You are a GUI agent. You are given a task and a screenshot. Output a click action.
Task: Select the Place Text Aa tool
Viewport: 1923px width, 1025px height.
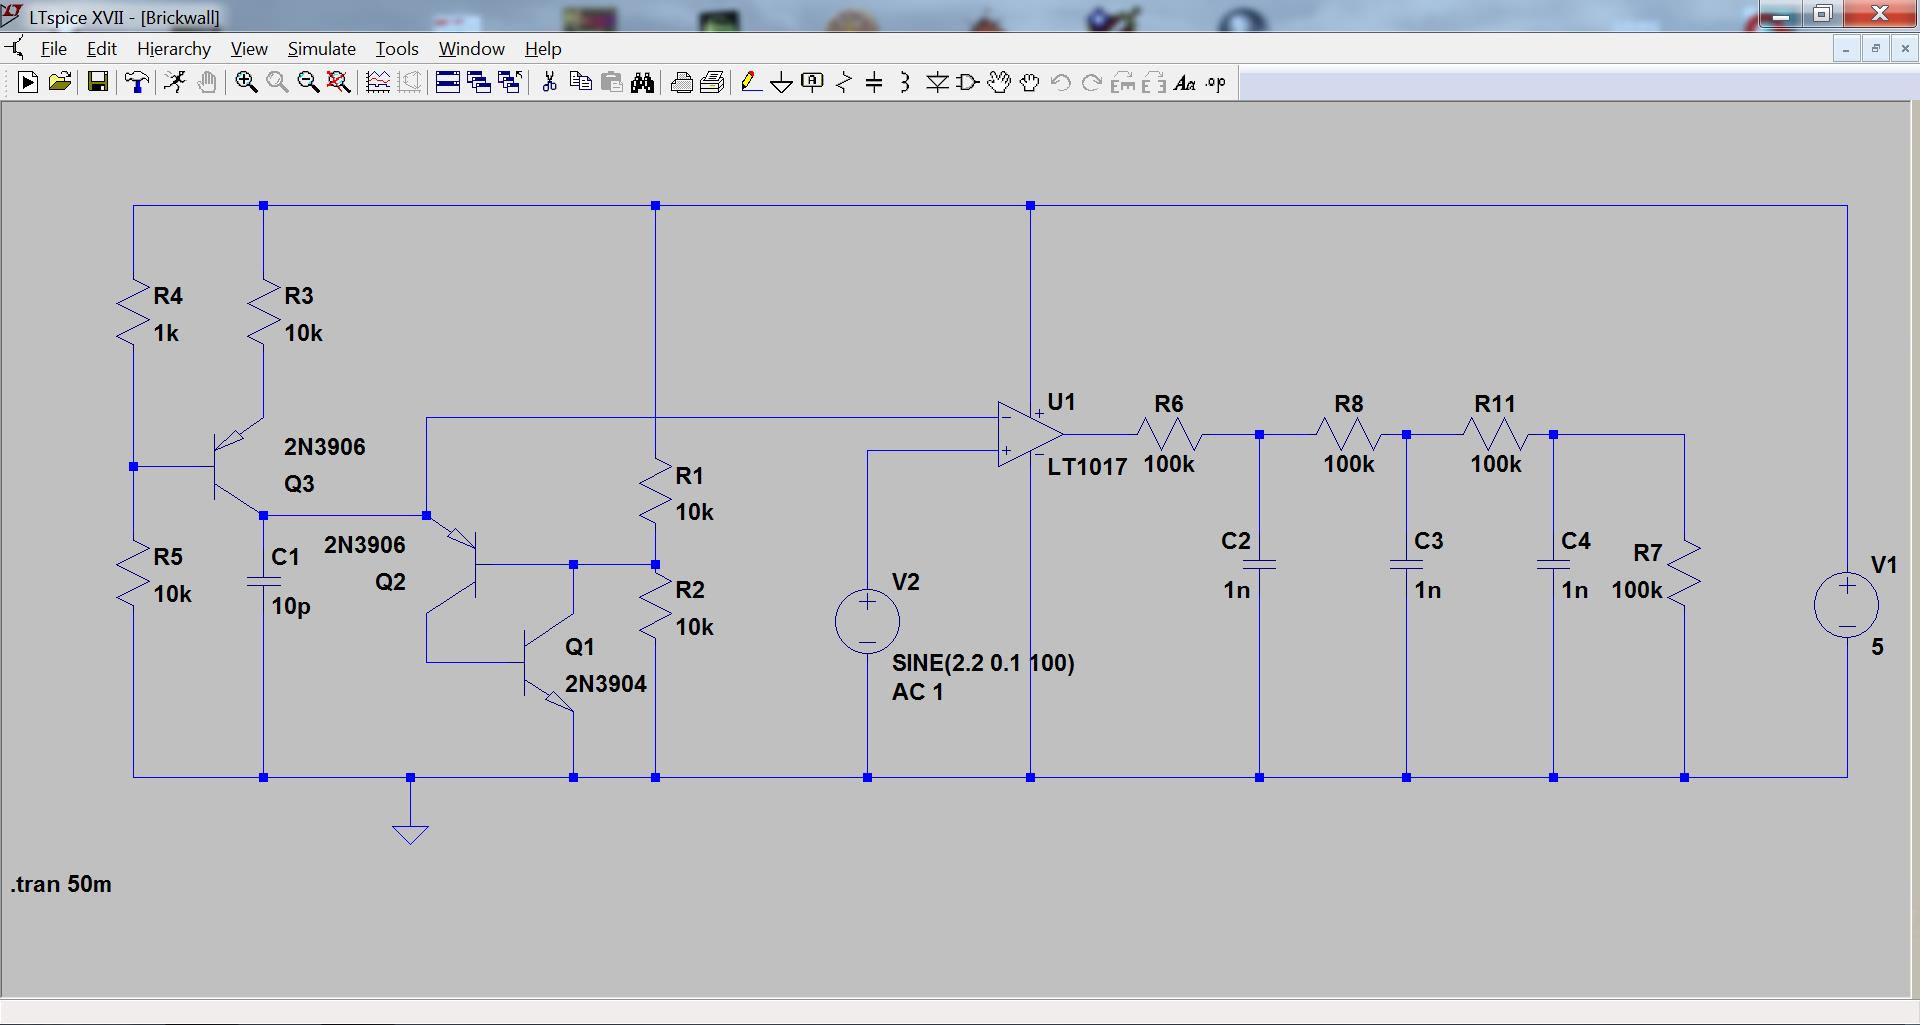[x=1185, y=83]
